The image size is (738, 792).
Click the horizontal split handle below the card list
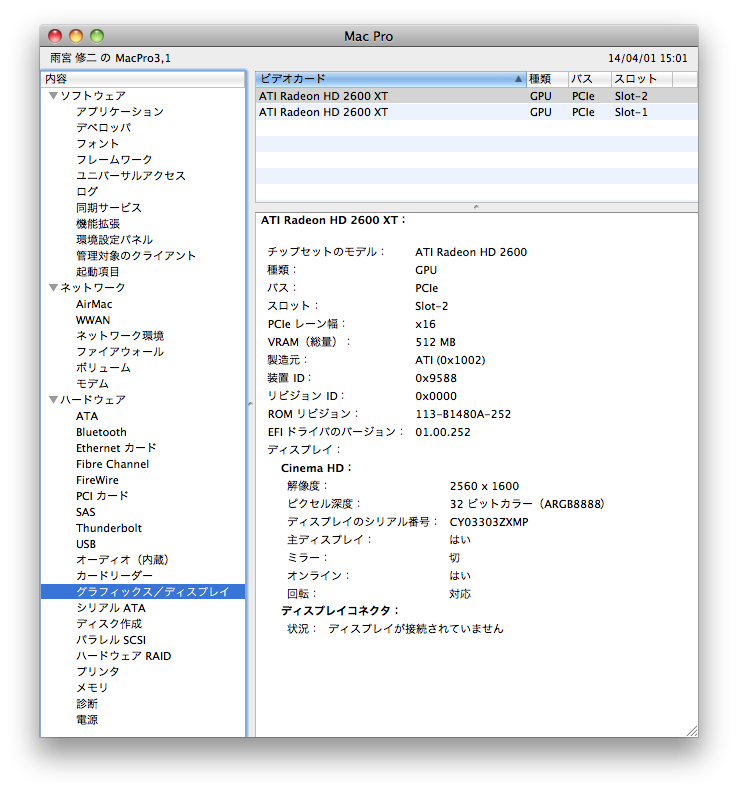[x=476, y=207]
